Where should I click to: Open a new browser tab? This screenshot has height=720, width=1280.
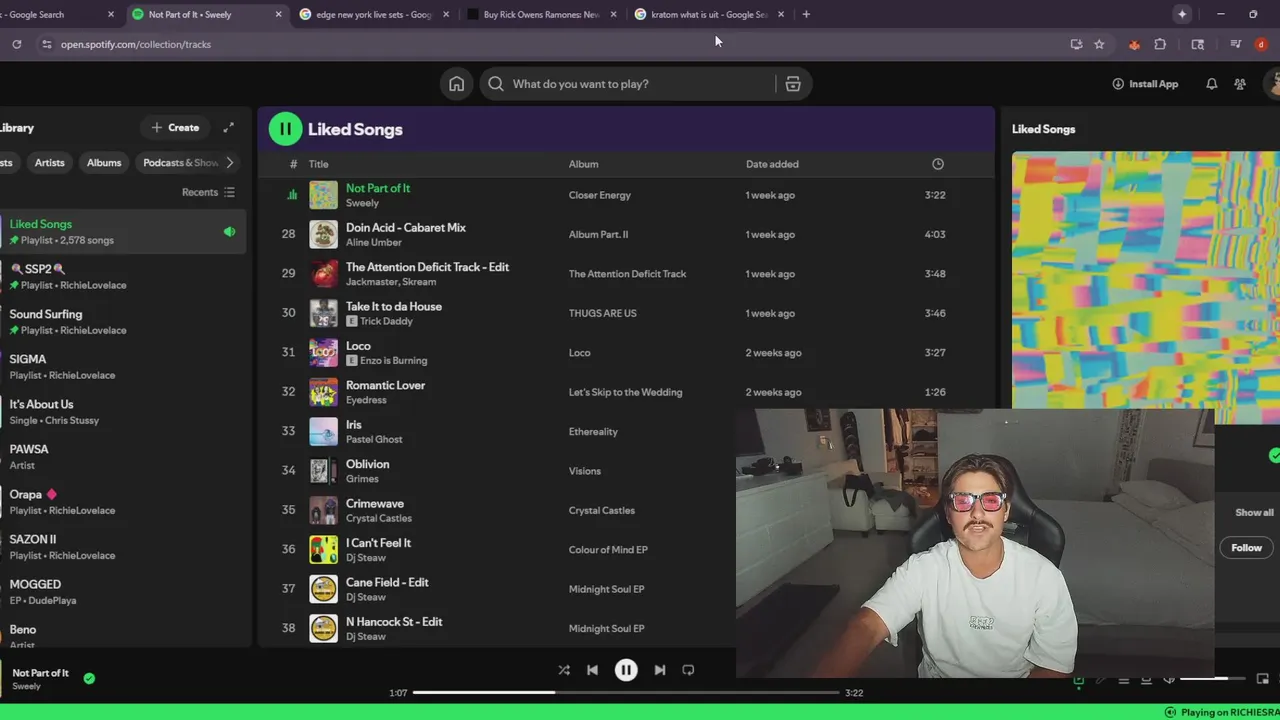(x=806, y=14)
